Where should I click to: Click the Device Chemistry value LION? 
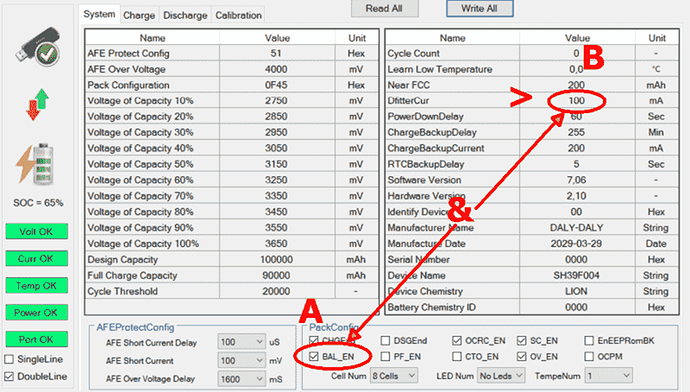click(577, 291)
